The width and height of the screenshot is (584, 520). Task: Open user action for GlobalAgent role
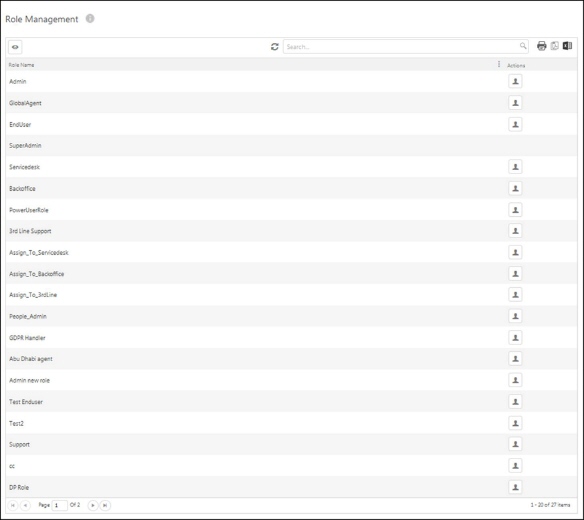[515, 103]
